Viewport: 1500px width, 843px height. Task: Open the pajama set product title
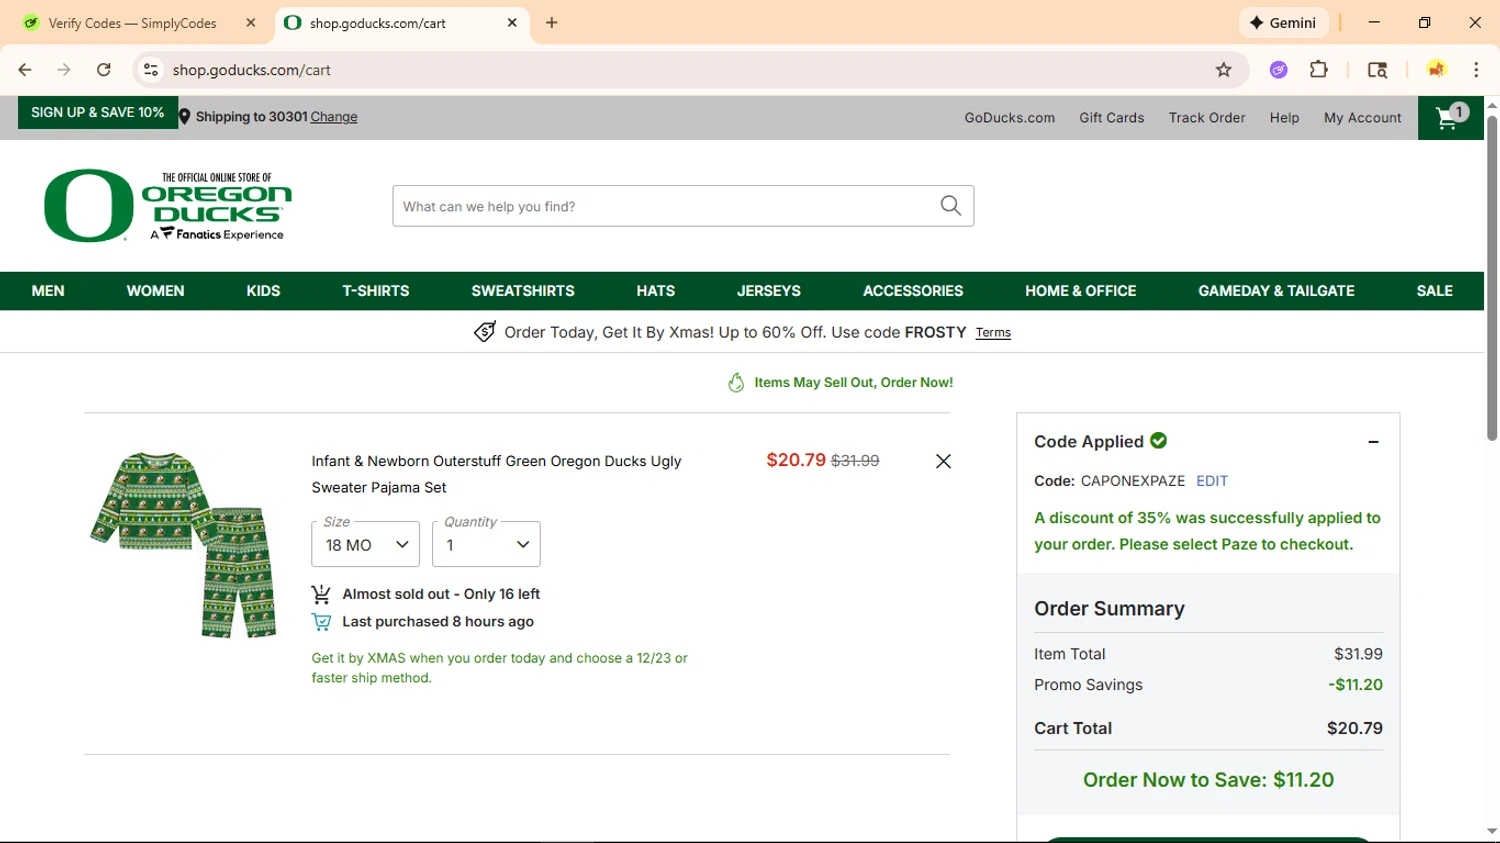coord(496,474)
